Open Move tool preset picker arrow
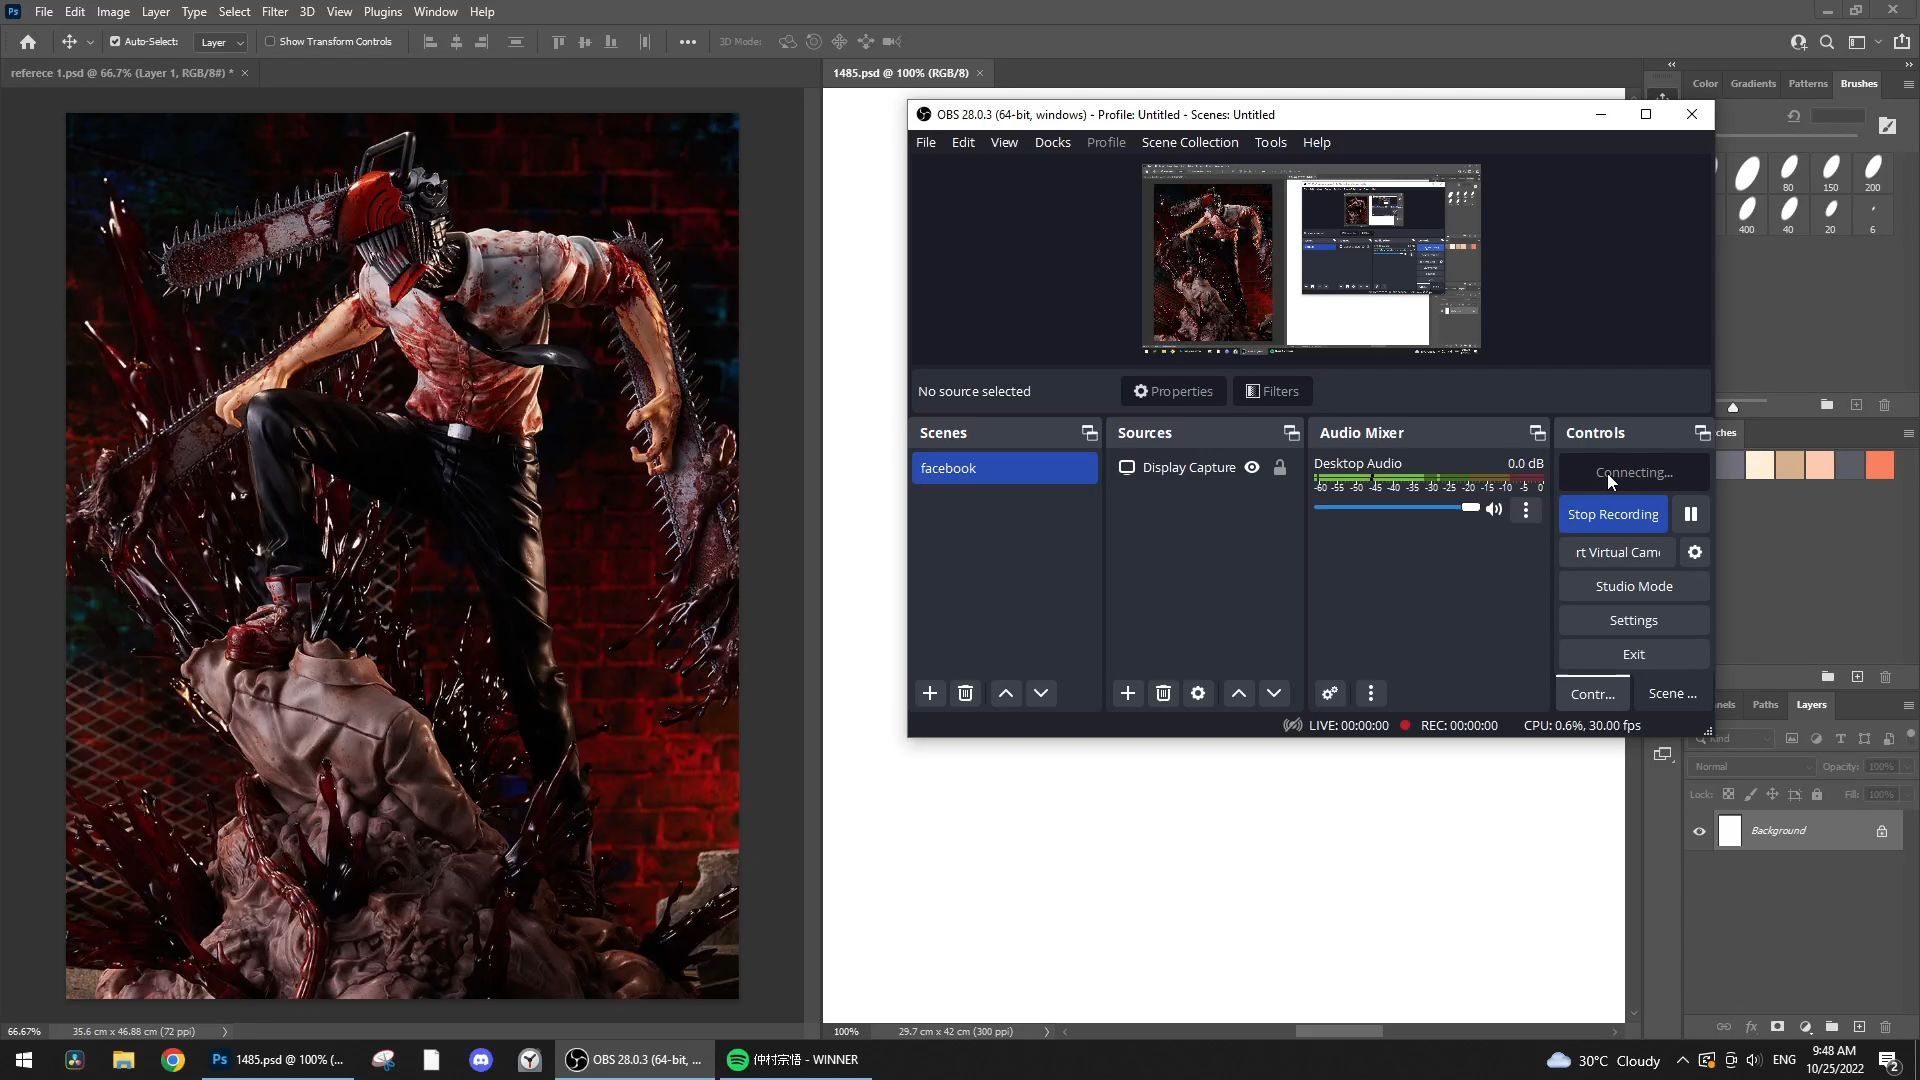Screen dimensions: 1920x1080 [90, 42]
